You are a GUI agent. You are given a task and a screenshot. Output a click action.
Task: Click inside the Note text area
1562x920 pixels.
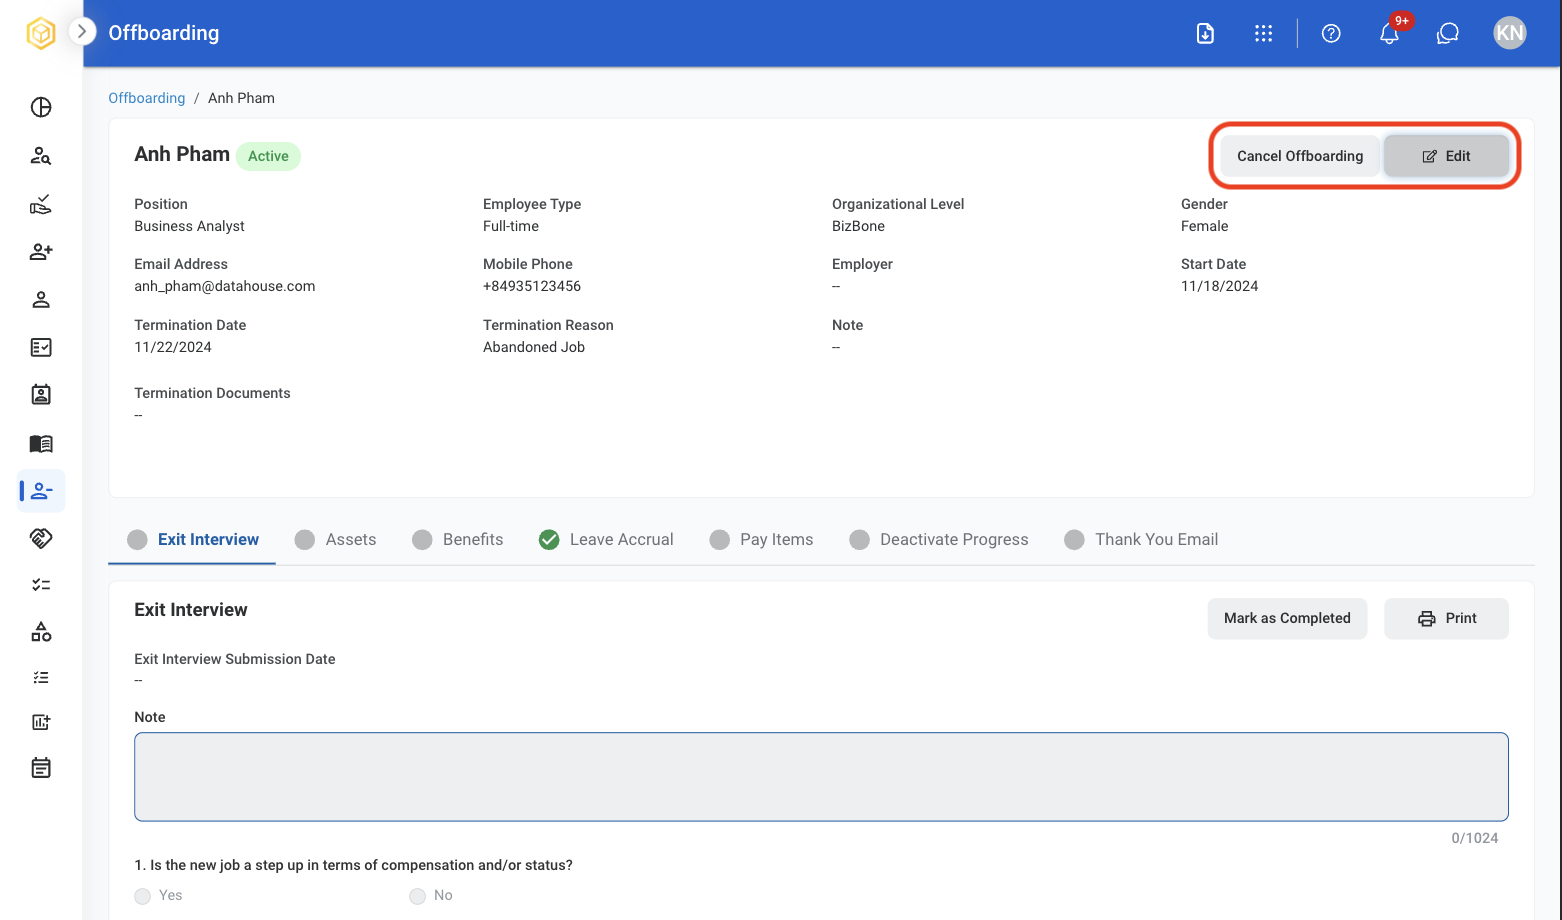[x=821, y=777]
